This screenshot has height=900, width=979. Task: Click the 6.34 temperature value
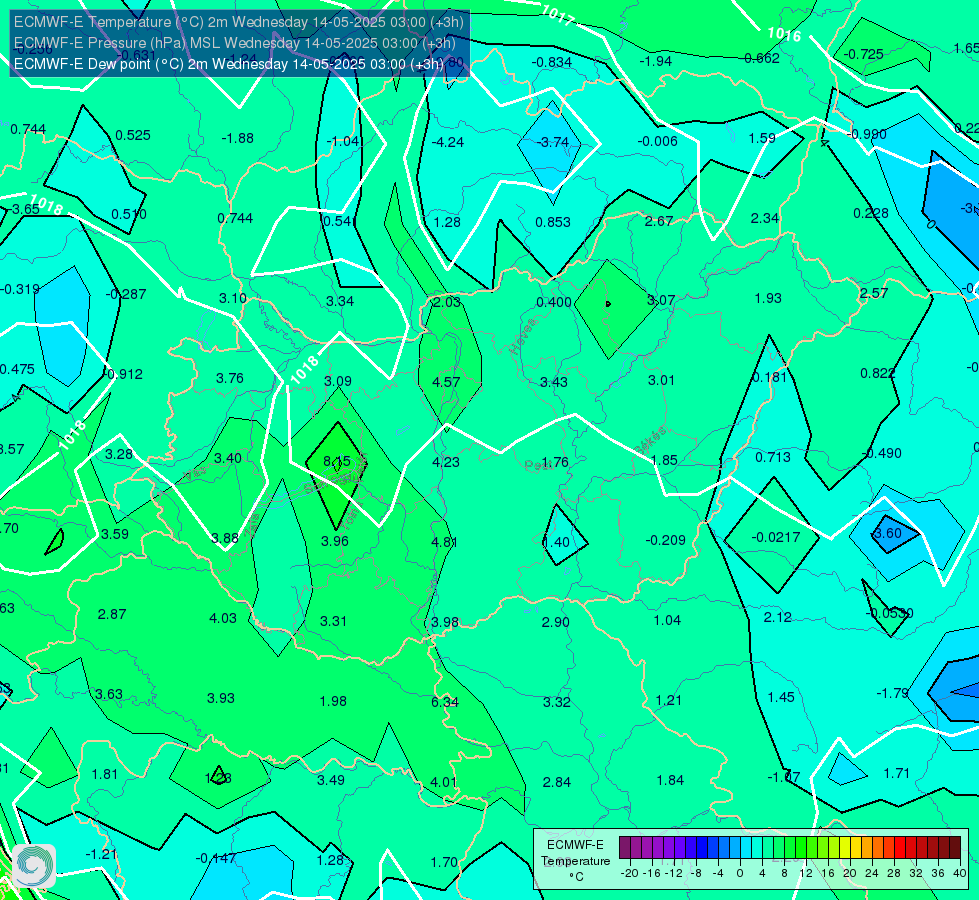pyautogui.click(x=445, y=702)
